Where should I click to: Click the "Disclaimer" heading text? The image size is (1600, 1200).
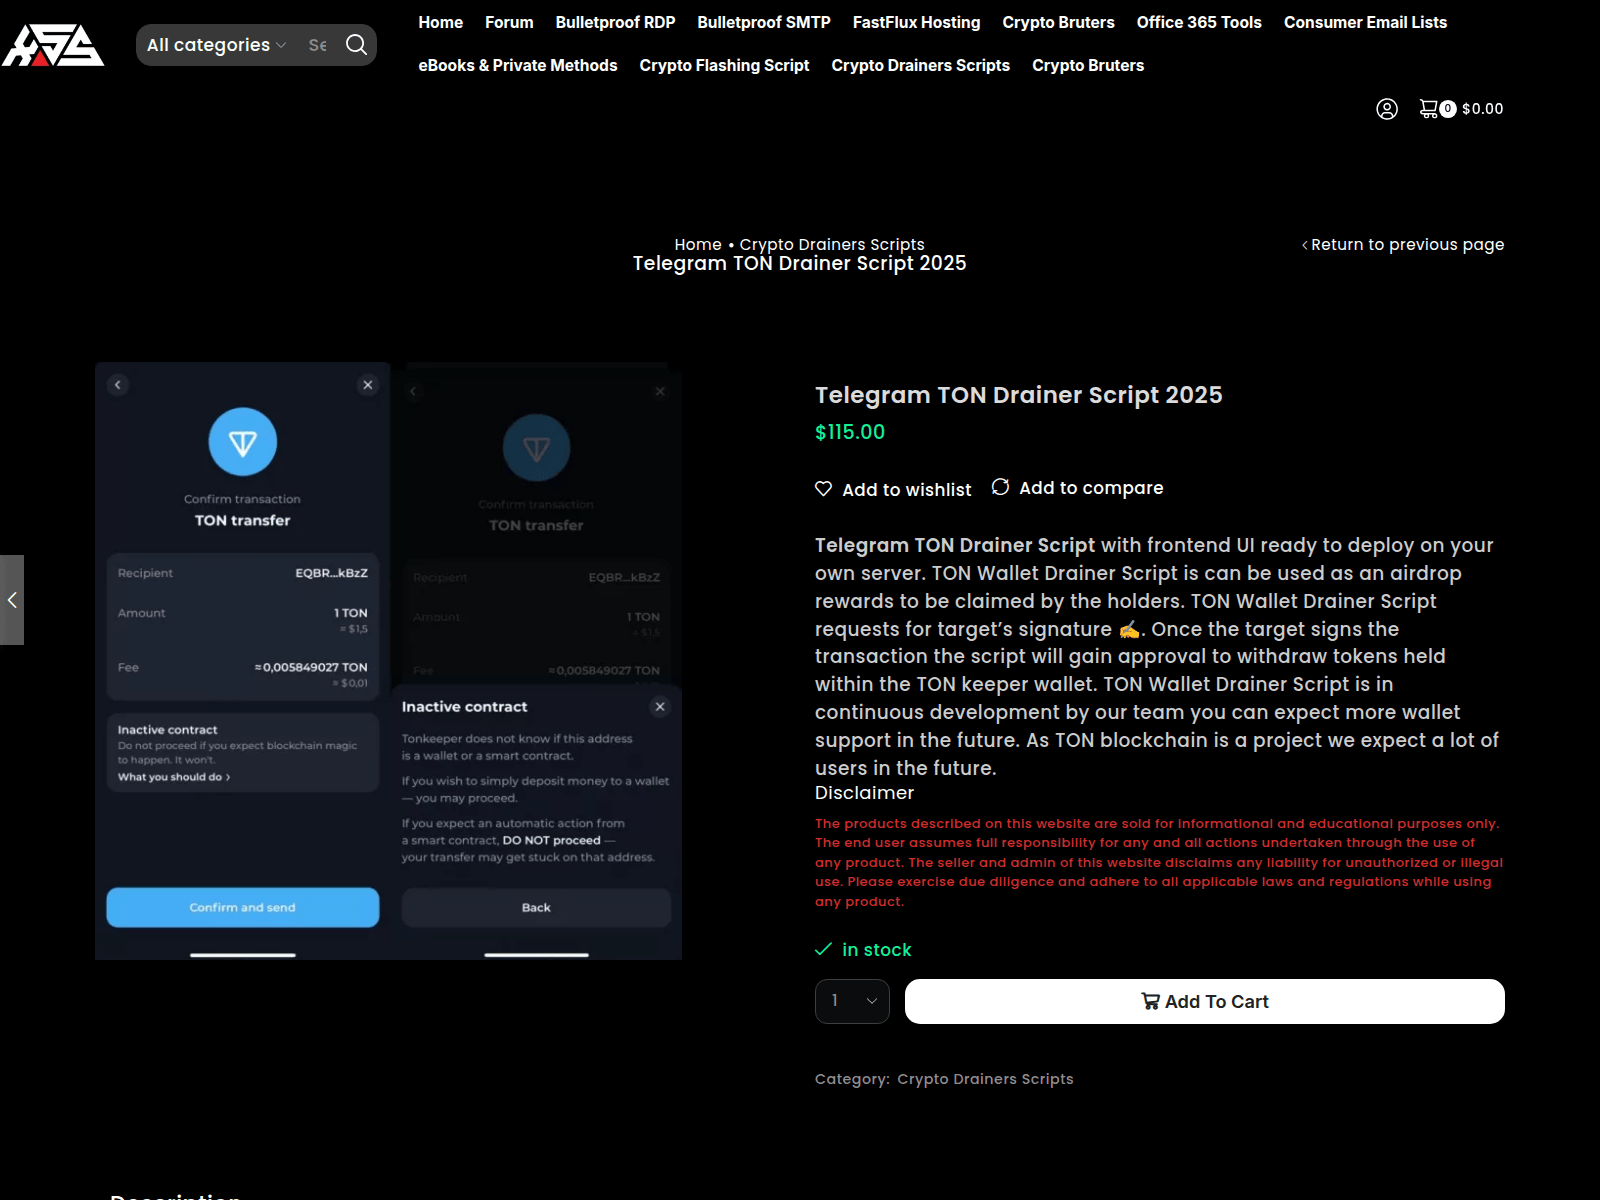point(864,793)
